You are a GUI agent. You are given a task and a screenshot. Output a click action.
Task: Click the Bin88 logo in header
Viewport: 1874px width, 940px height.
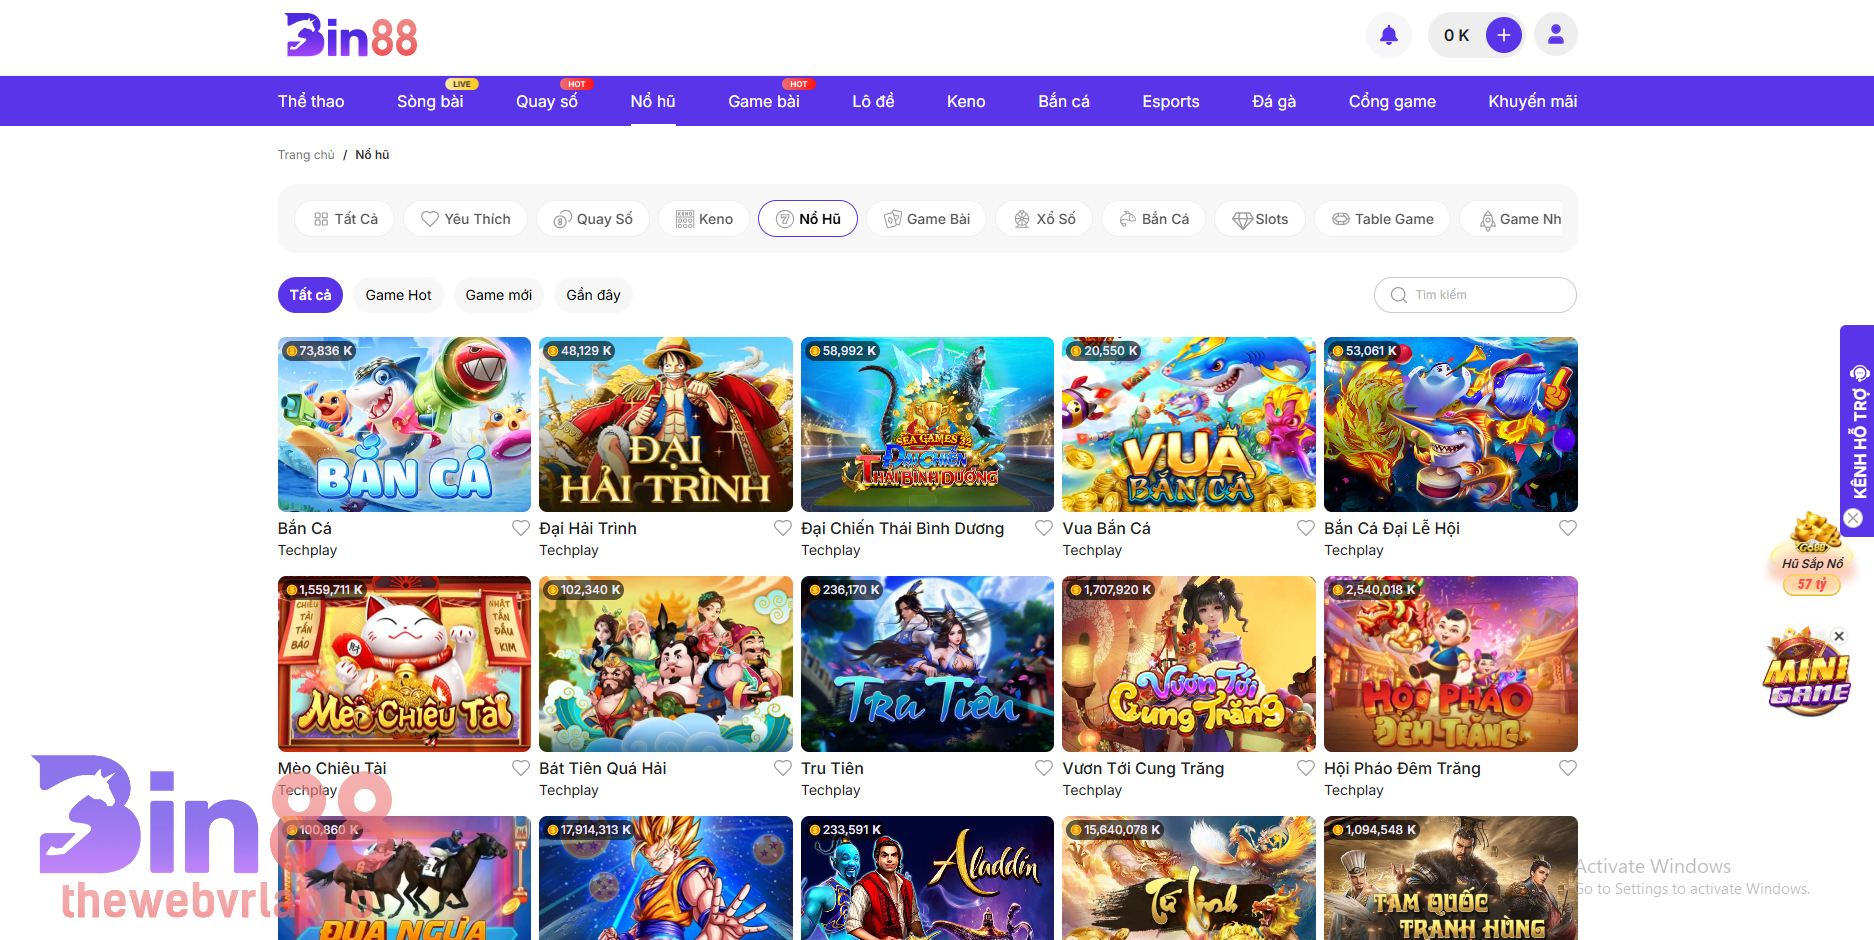coord(351,36)
